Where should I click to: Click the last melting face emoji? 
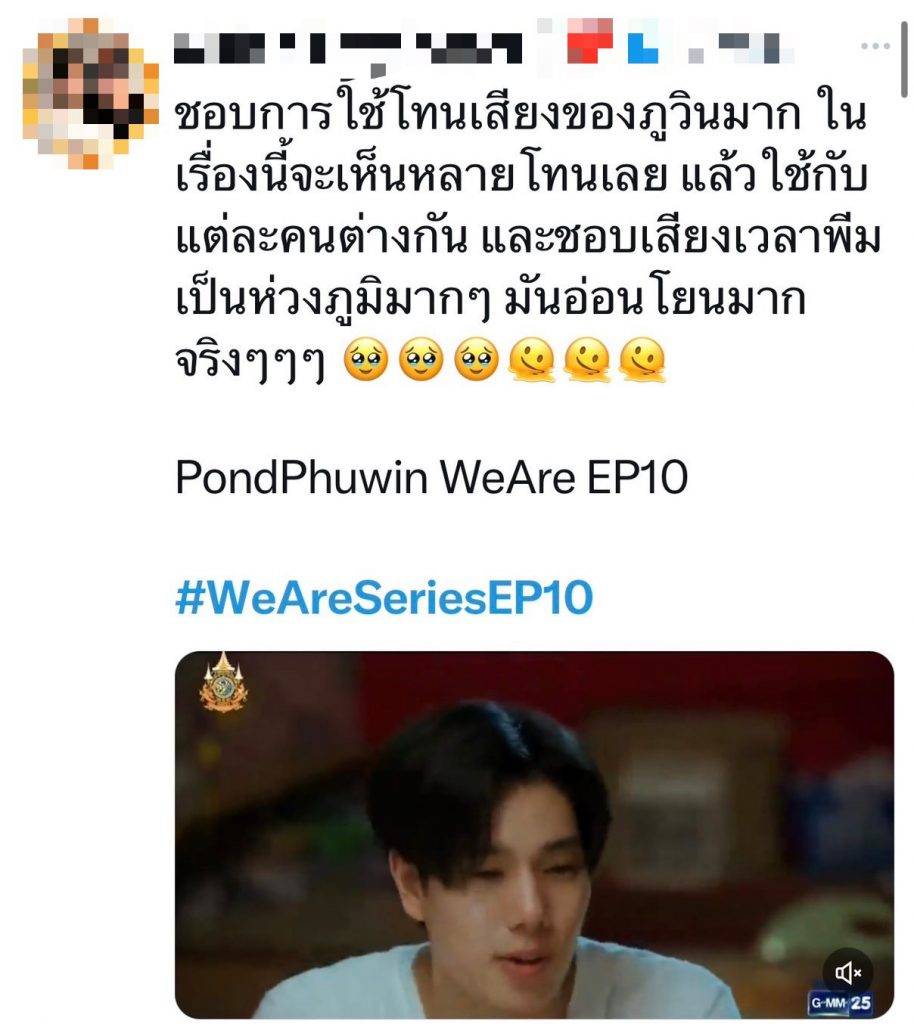pyautogui.click(x=642, y=360)
